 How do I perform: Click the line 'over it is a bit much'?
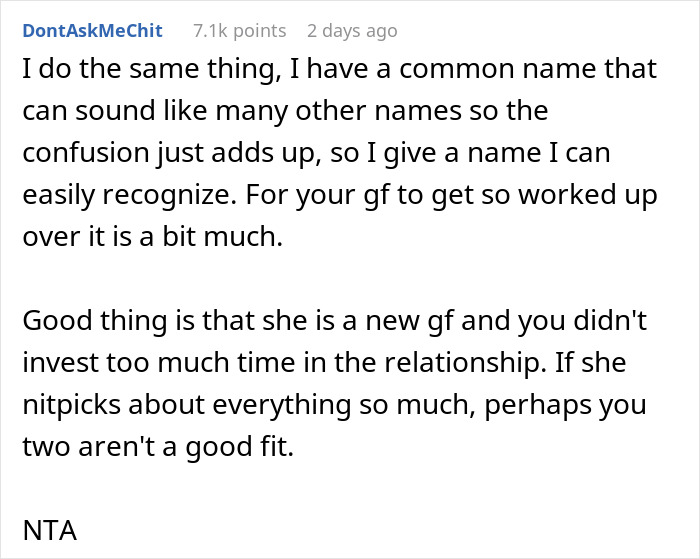point(141,238)
